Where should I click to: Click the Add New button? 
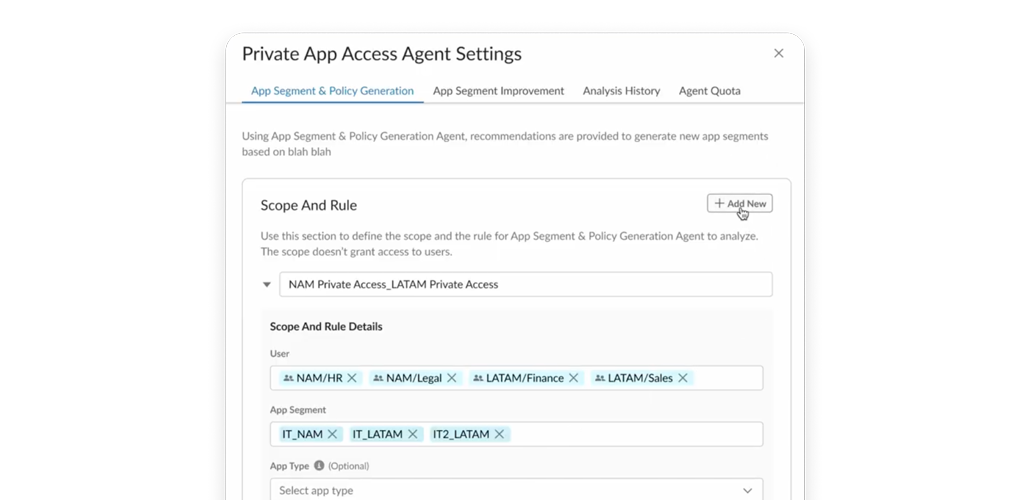pos(740,204)
